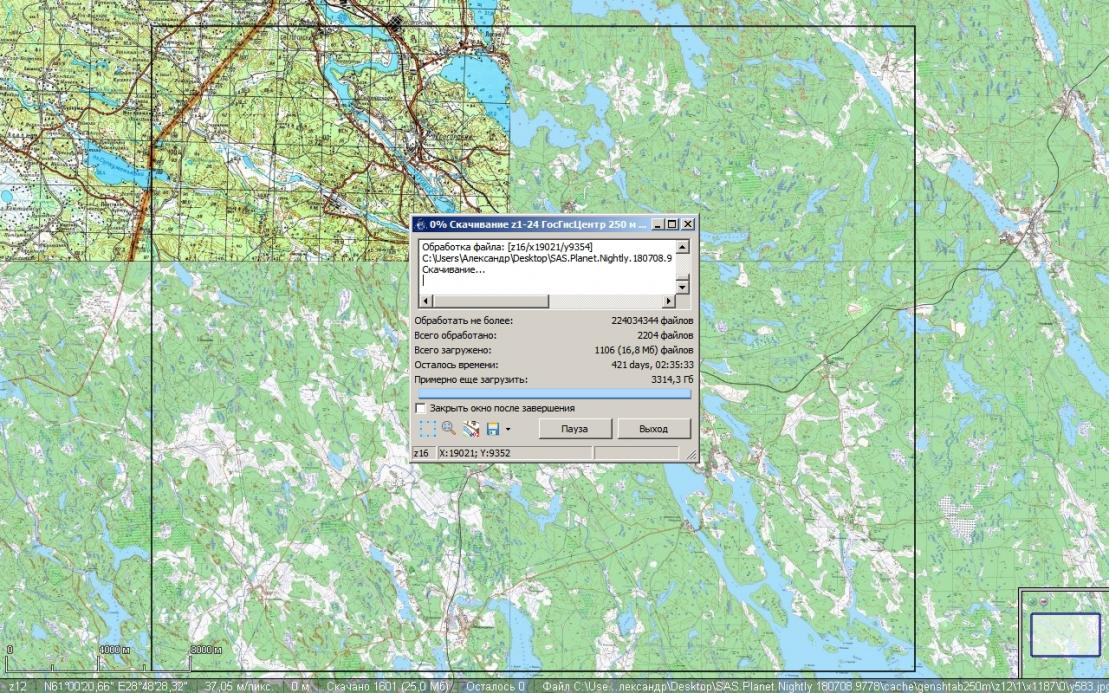Click the log scroll down arrow
The height and width of the screenshot is (693, 1109).
683,287
